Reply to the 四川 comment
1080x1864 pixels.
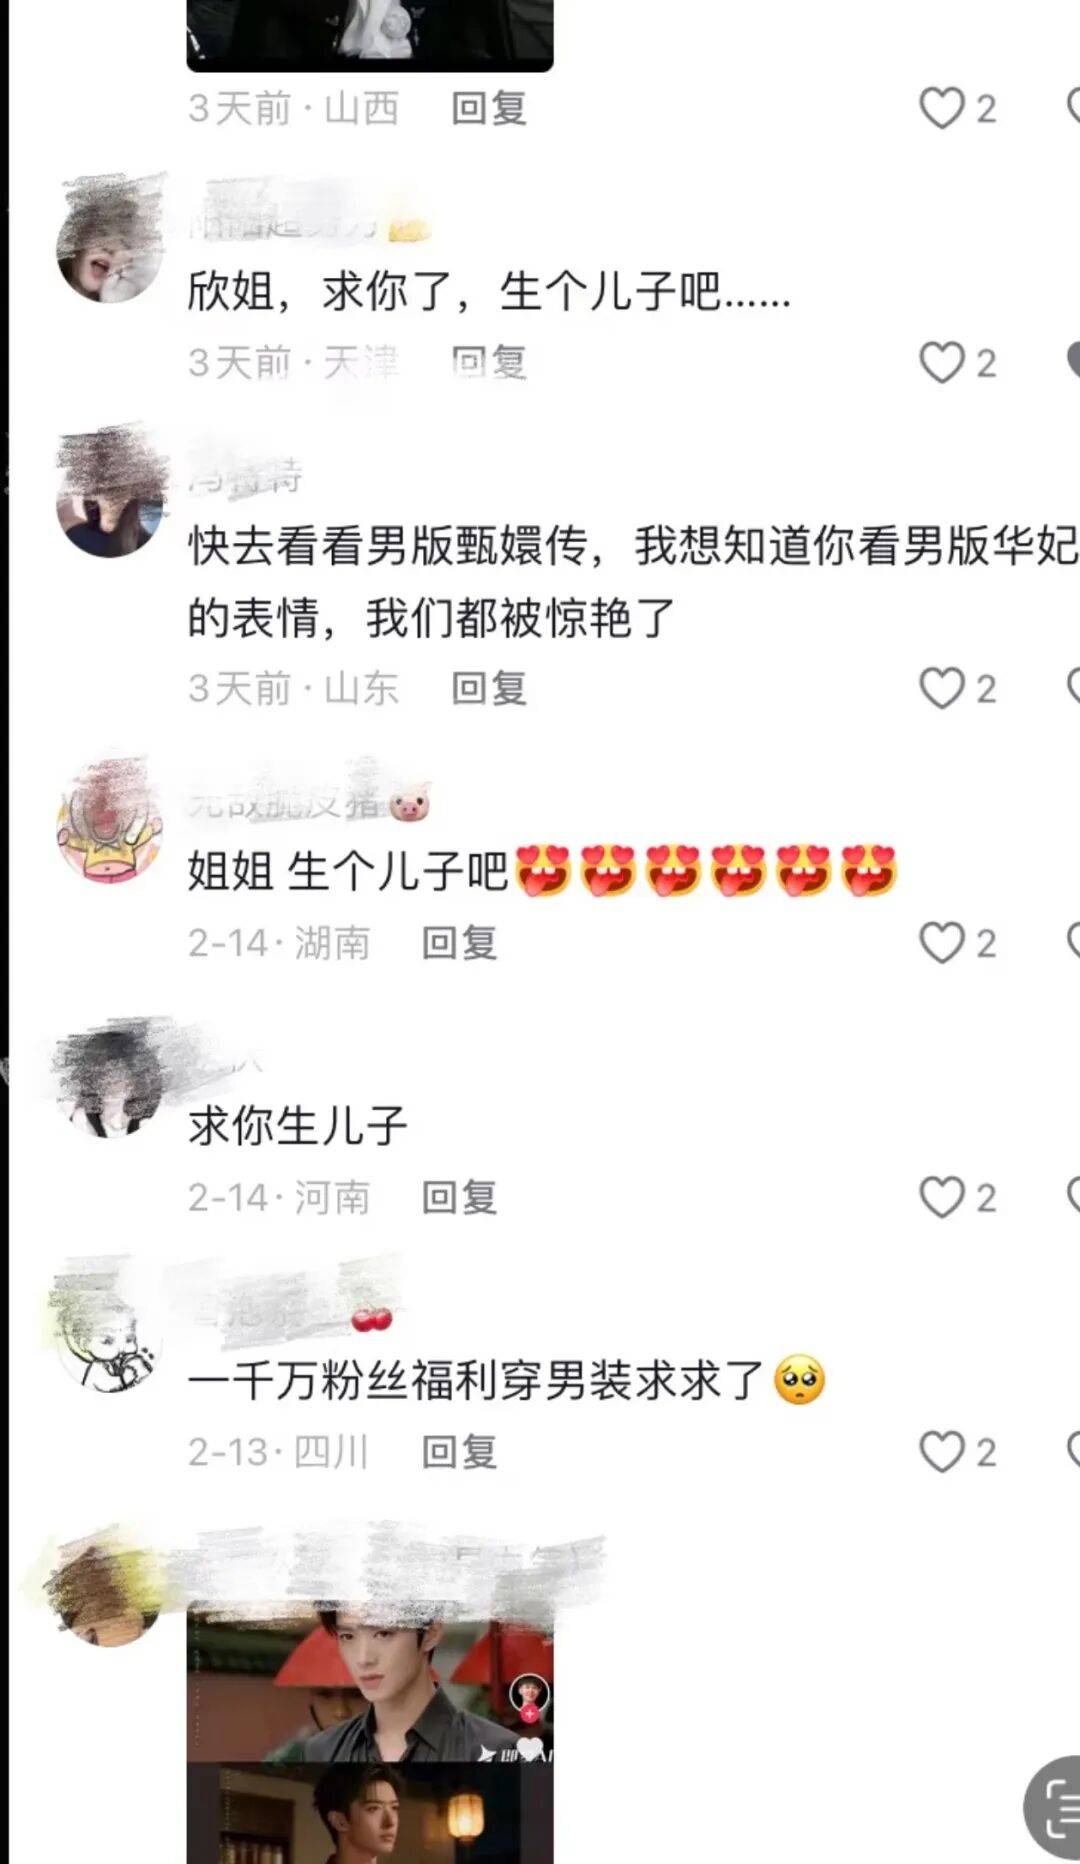pos(459,1451)
